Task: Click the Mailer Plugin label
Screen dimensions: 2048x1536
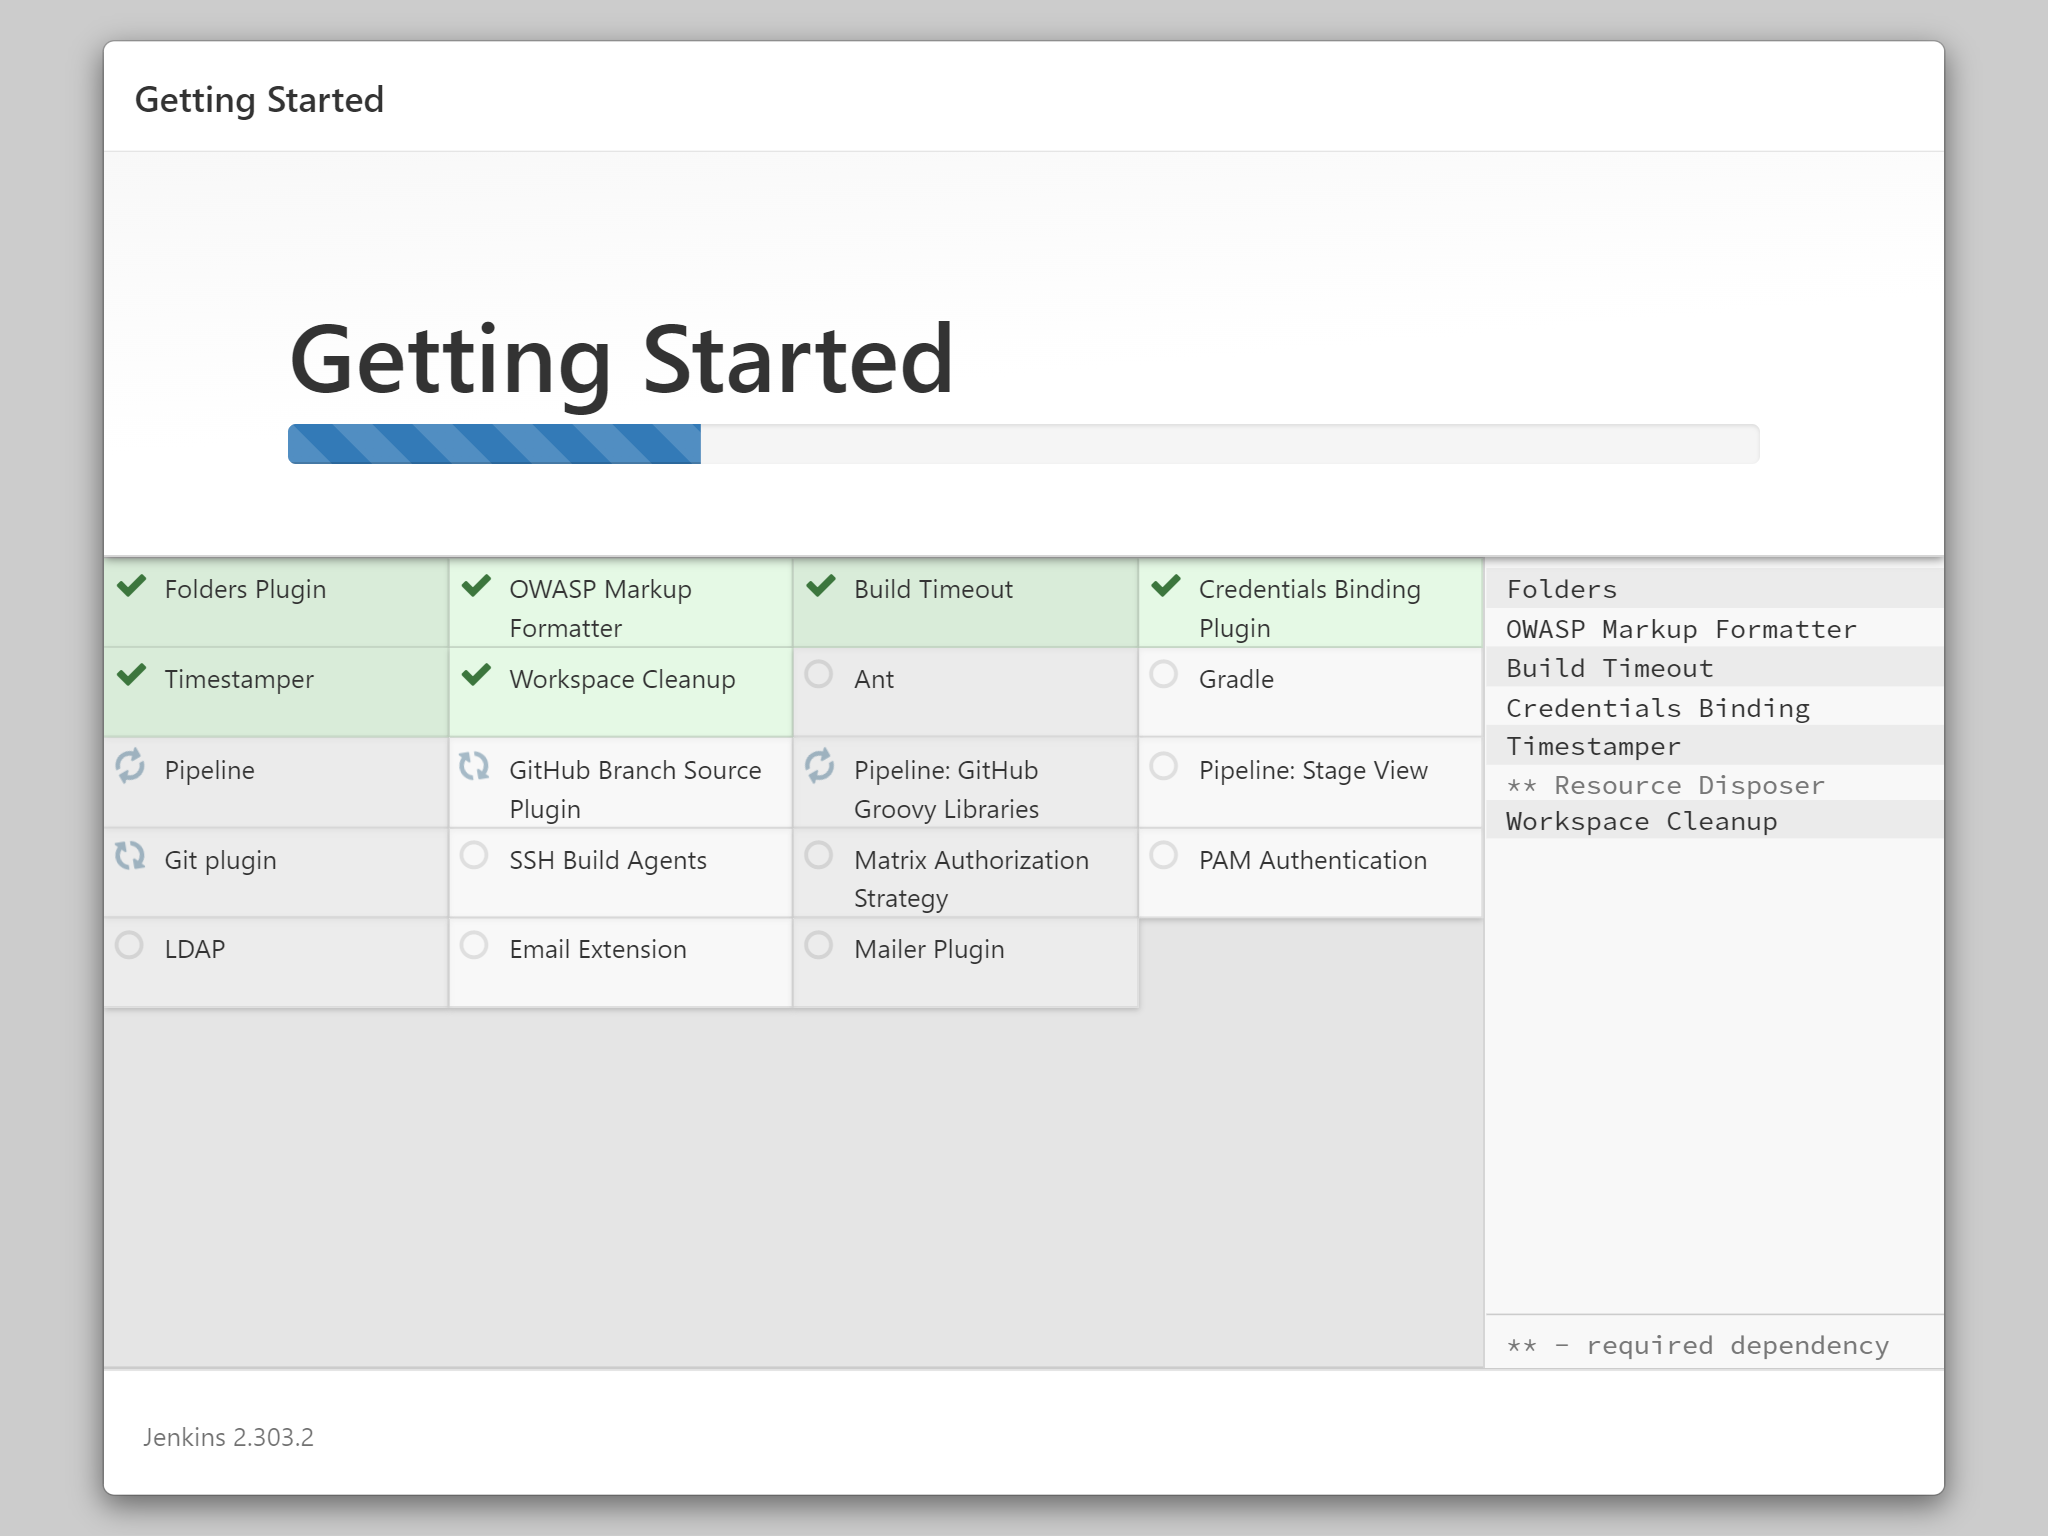Action: (929, 949)
